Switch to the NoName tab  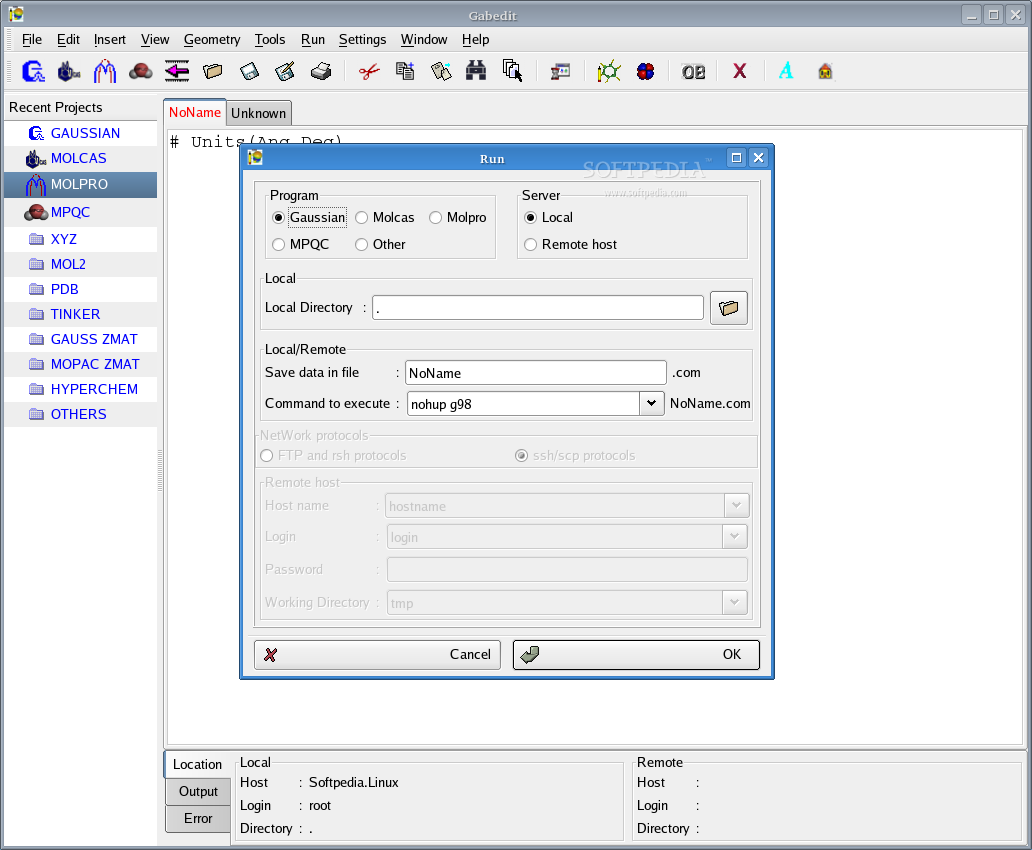[195, 112]
